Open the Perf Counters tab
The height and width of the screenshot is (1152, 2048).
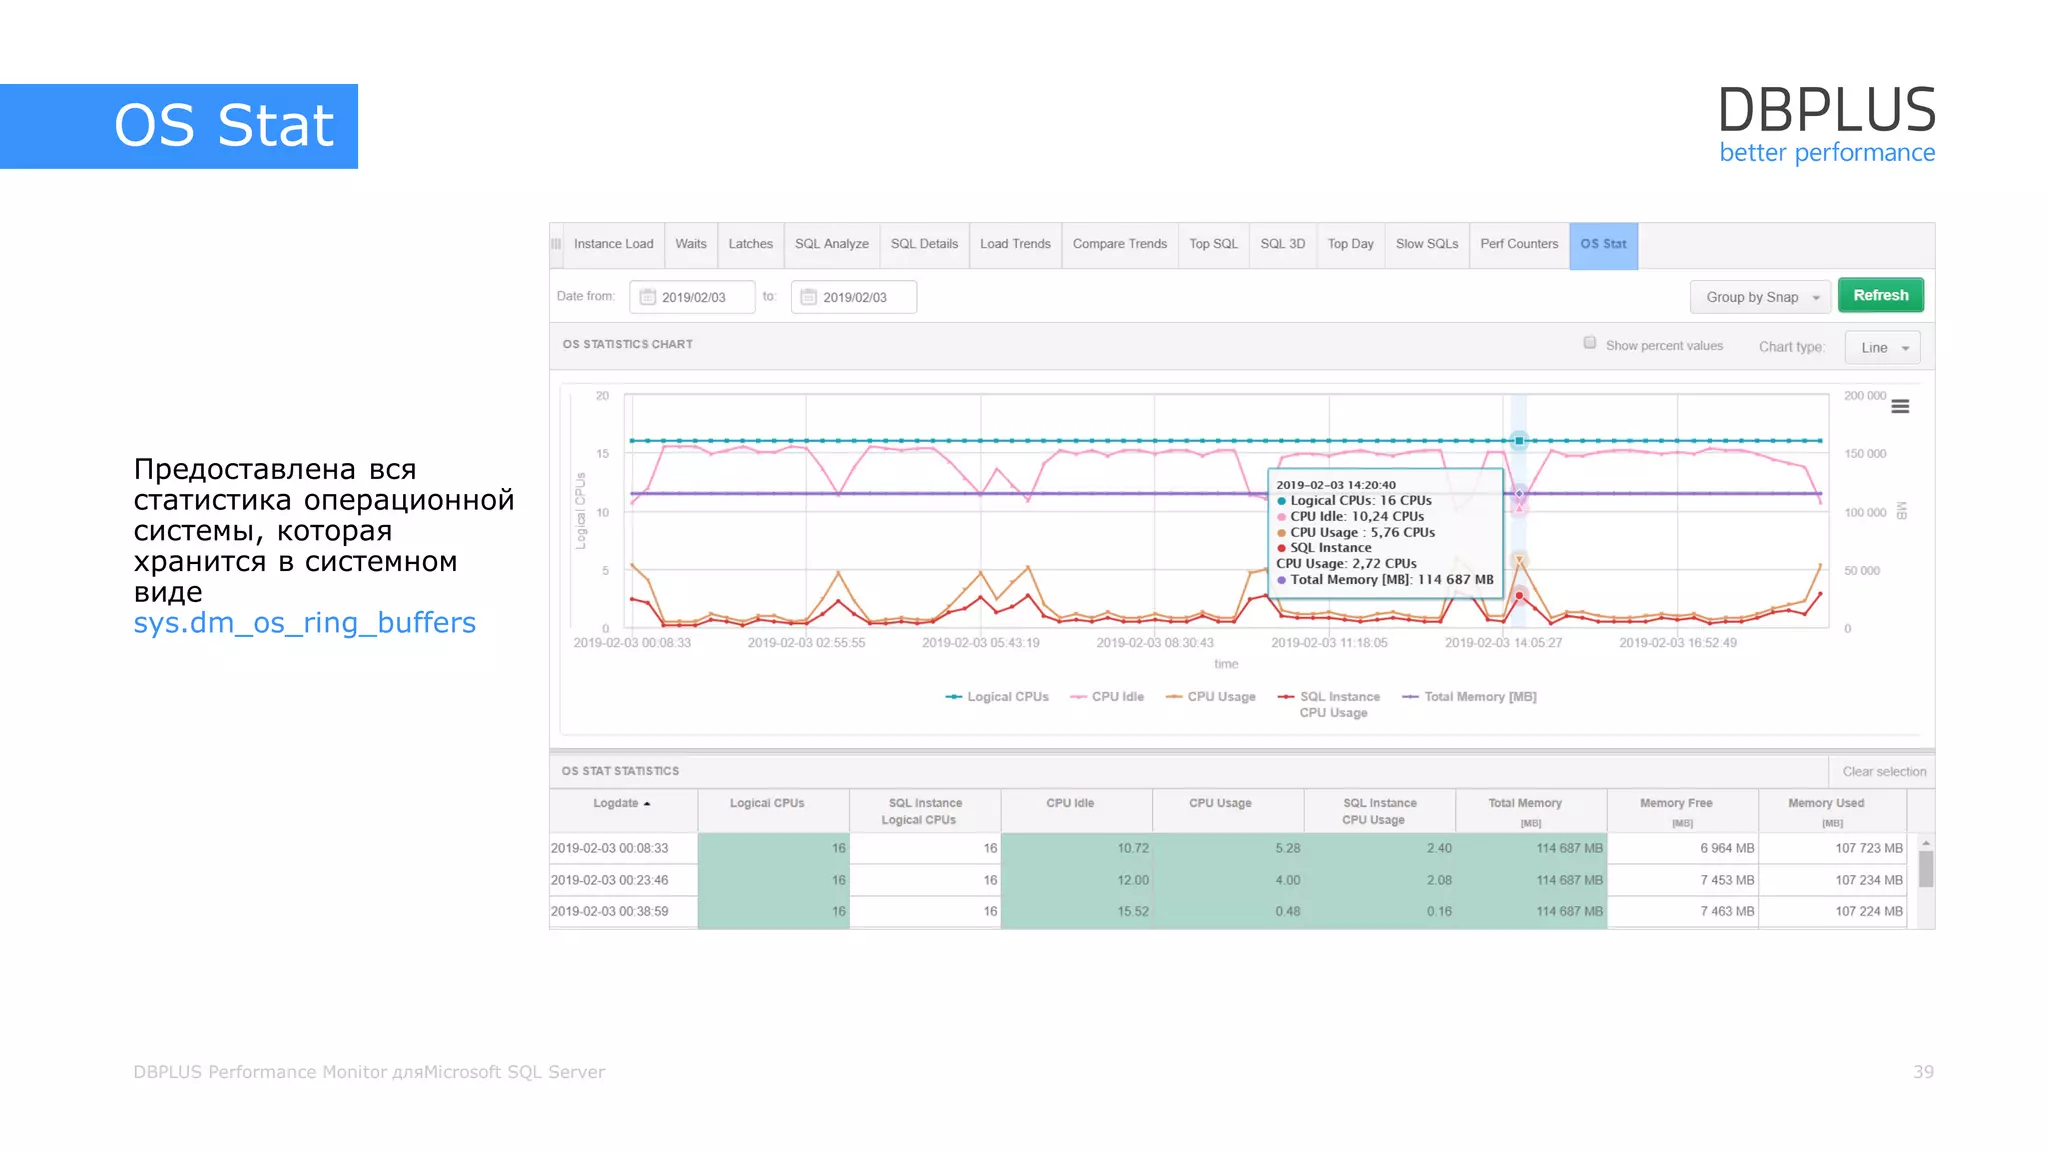pyautogui.click(x=1520, y=245)
